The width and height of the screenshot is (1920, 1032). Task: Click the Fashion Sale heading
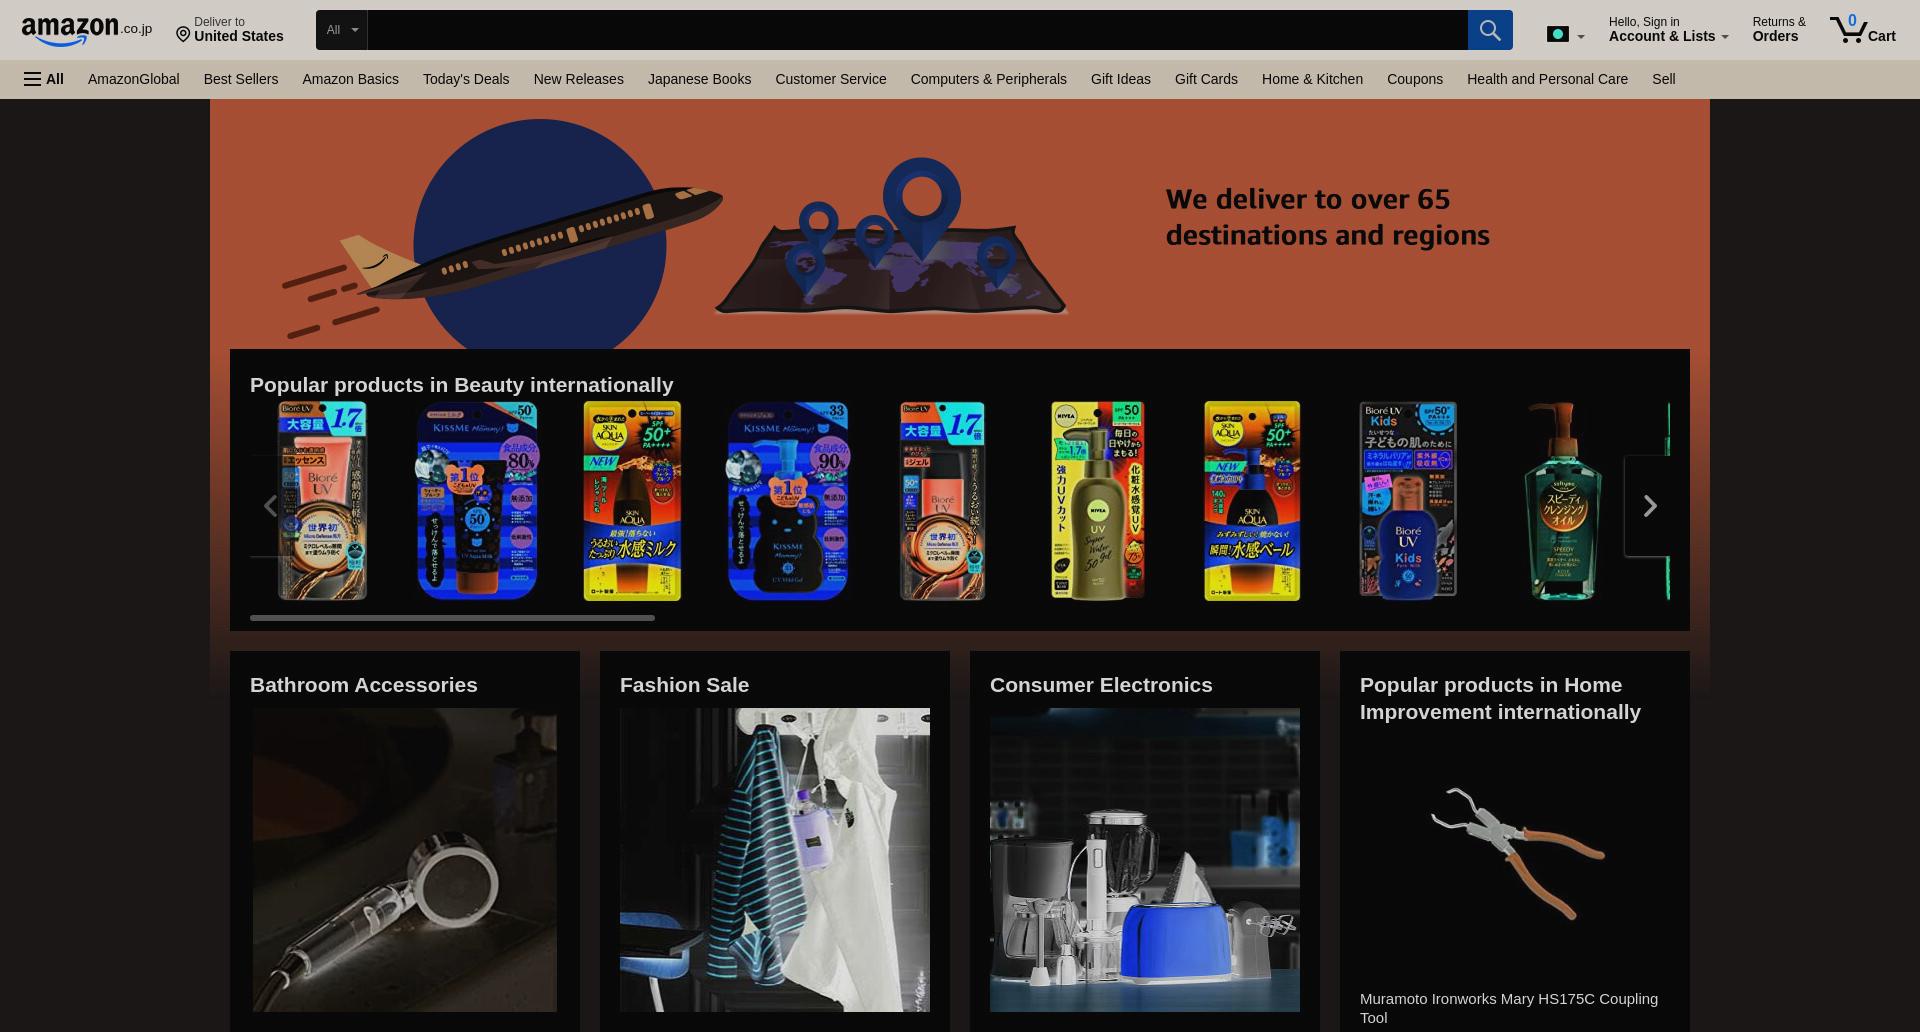[x=684, y=685]
